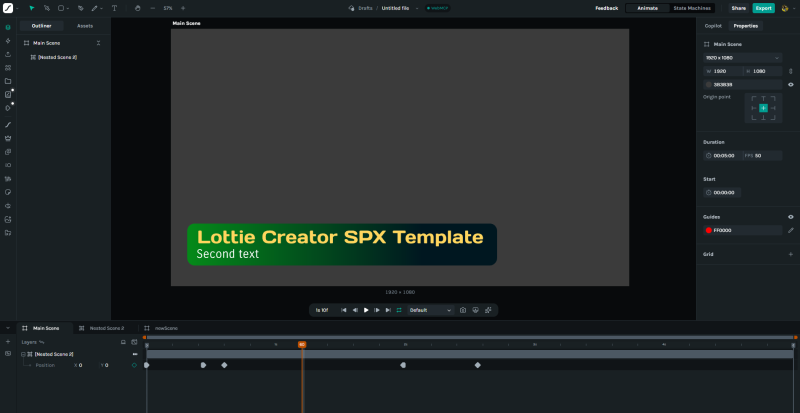The width and height of the screenshot is (800, 413).
Task: Click the Position keyframe diamond toggle
Action: 134,365
